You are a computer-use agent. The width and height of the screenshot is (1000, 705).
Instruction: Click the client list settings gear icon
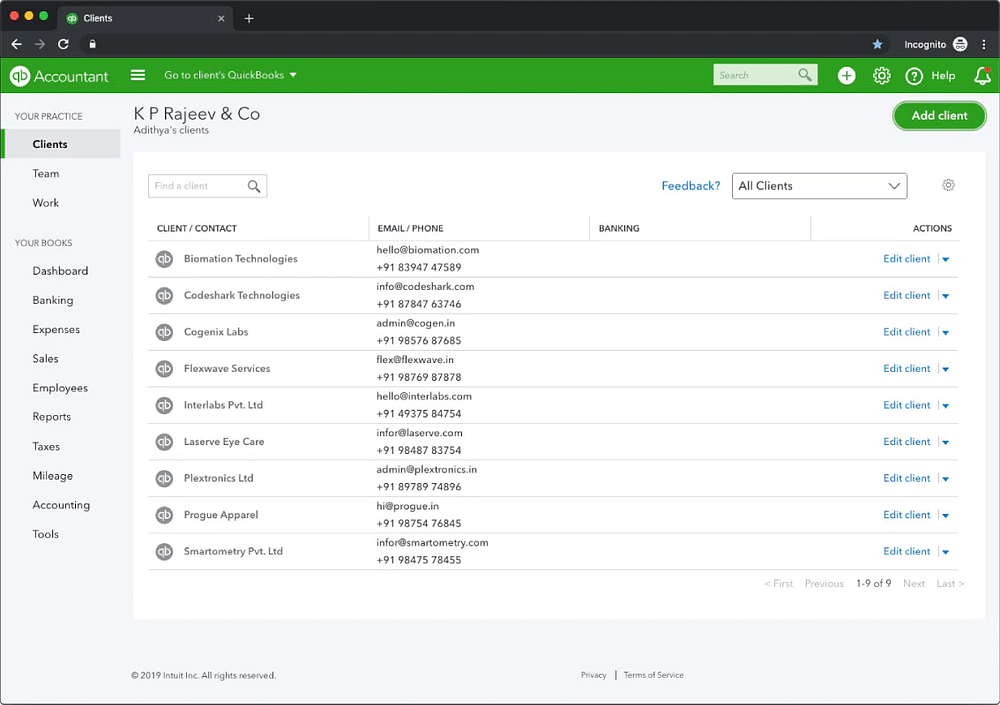(x=948, y=185)
